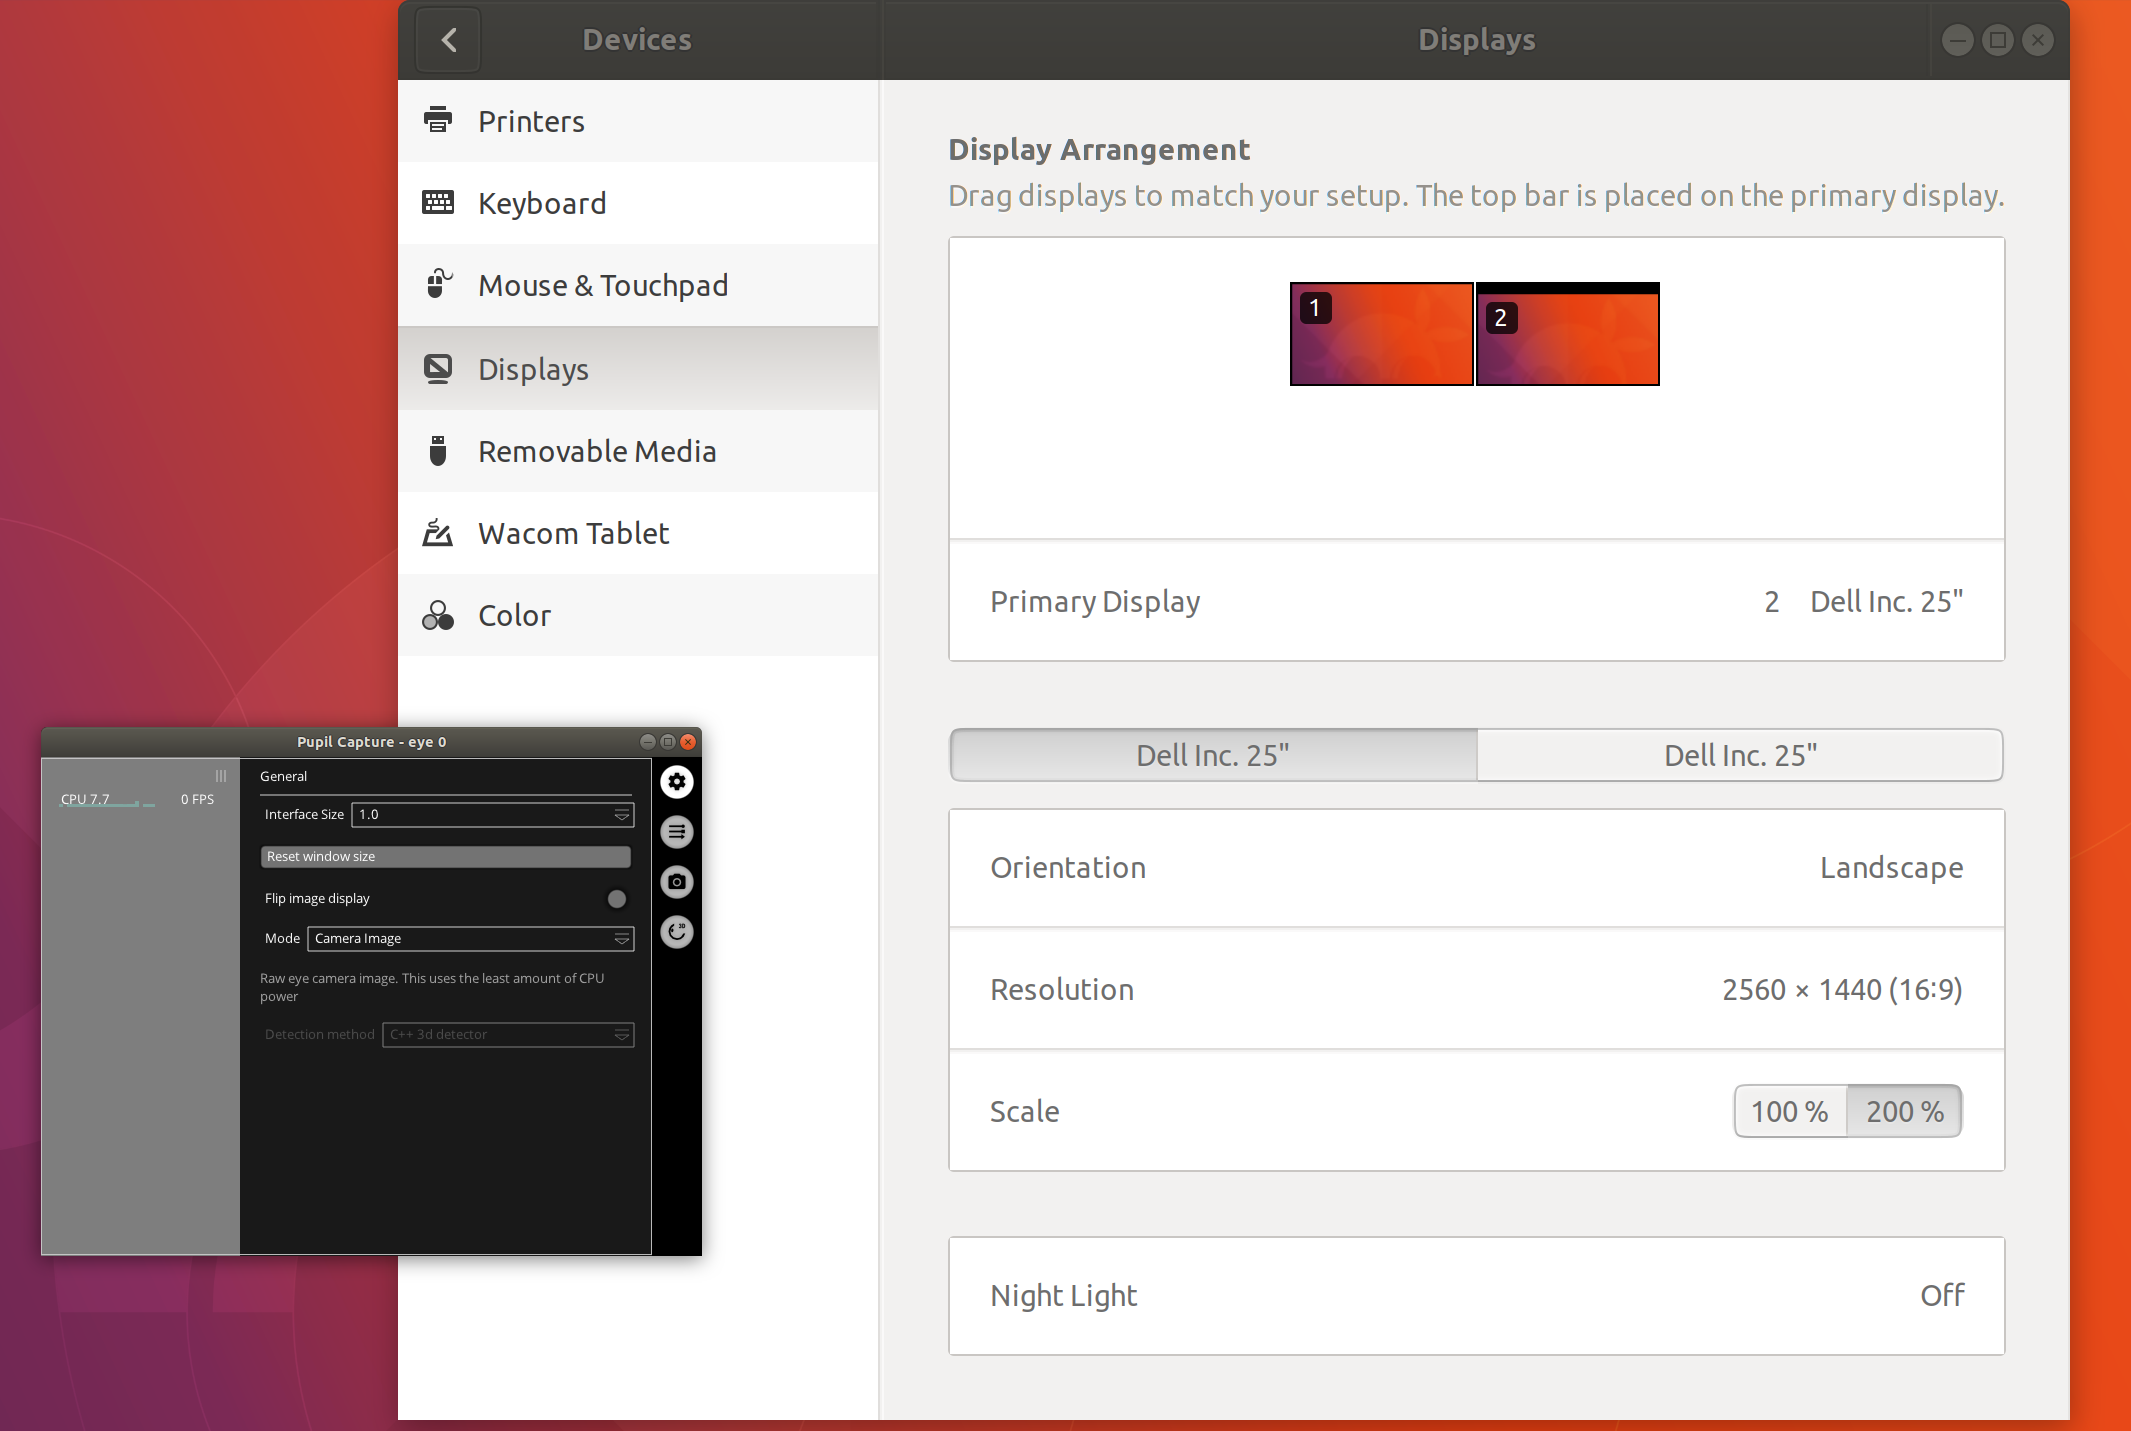Open the Orientation Landscape option

tap(1476, 867)
